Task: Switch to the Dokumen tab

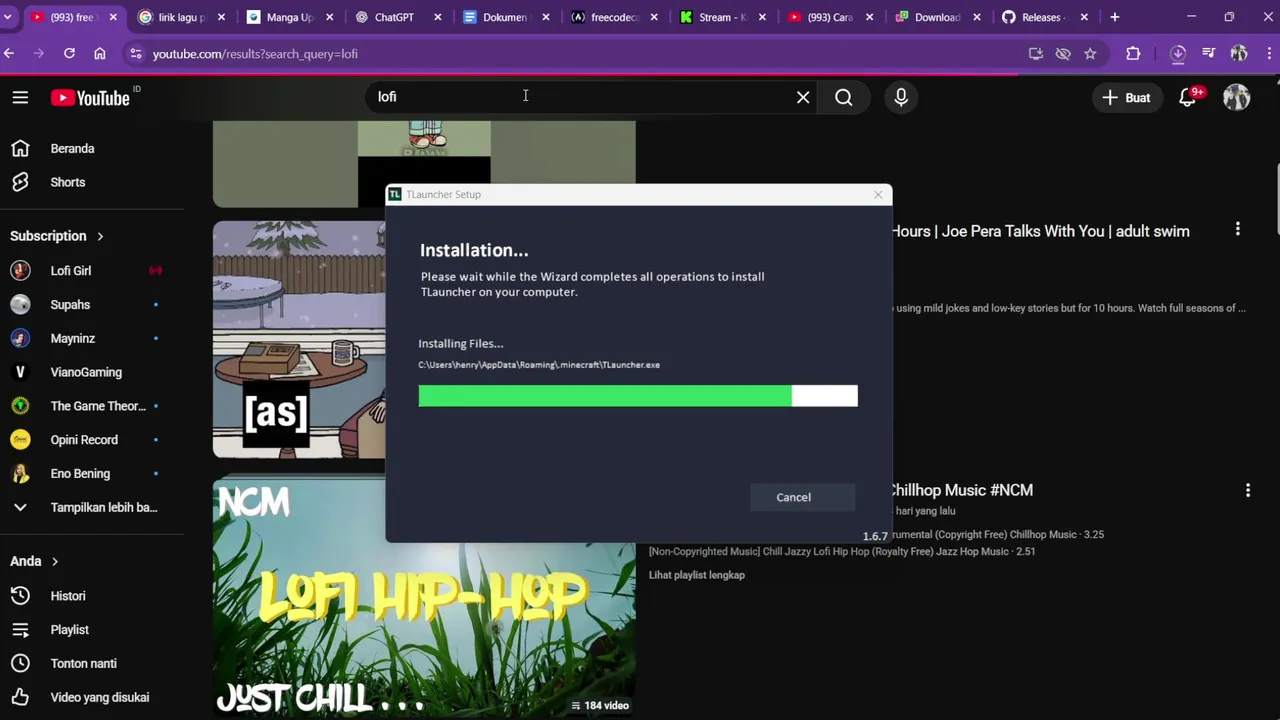Action: (x=504, y=17)
